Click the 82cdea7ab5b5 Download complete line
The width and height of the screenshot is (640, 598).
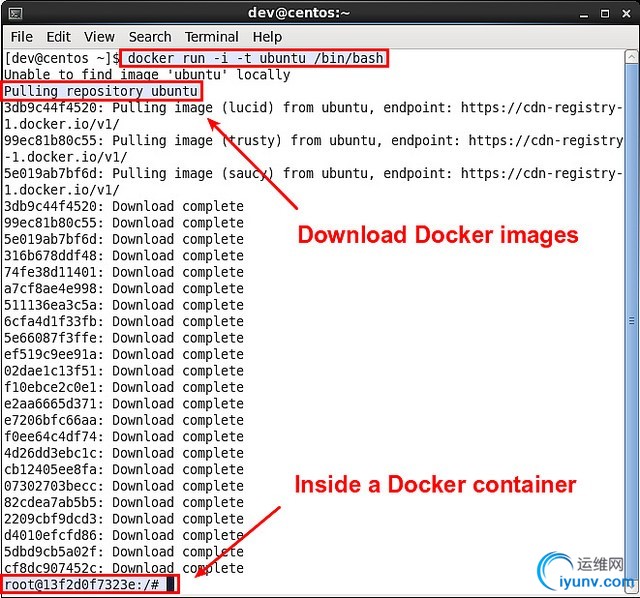[124, 502]
